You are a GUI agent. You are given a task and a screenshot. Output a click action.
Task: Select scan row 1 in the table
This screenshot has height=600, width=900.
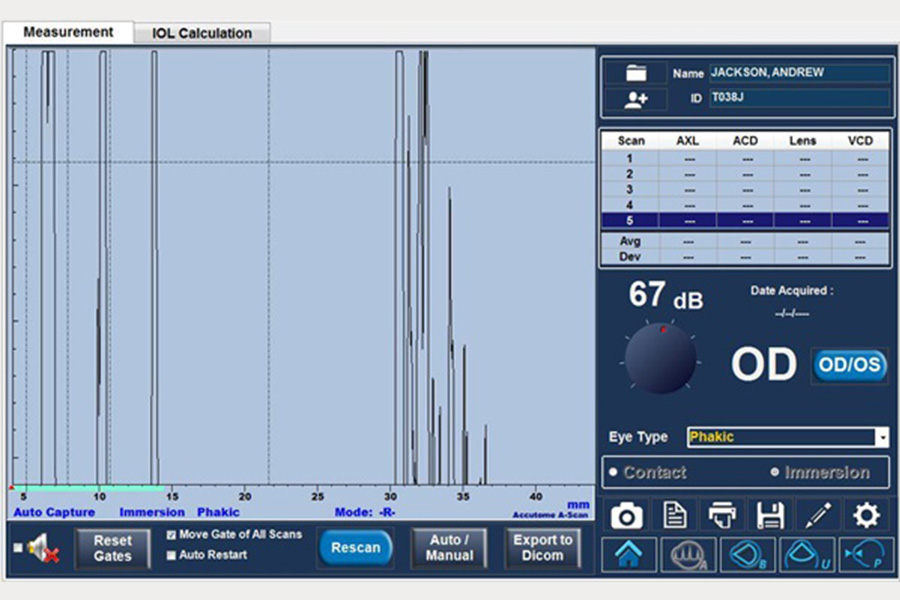point(745,158)
